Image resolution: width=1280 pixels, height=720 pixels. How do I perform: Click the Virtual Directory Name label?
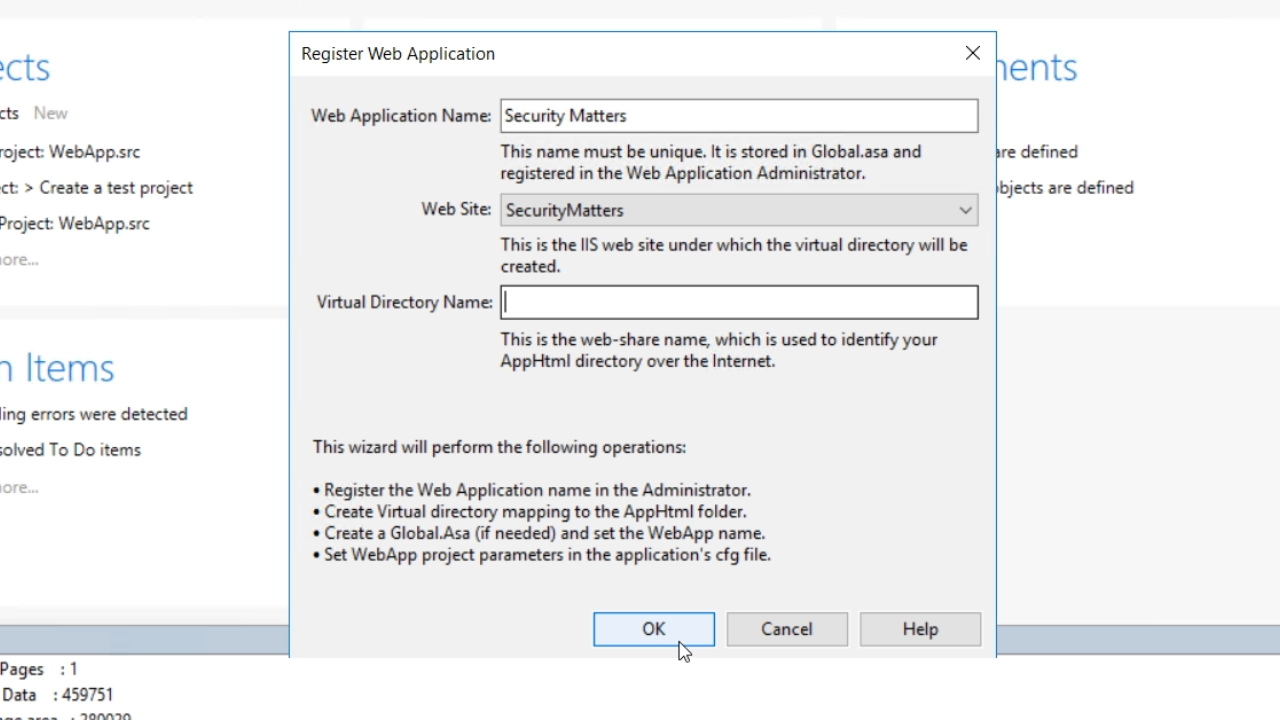[404, 302]
